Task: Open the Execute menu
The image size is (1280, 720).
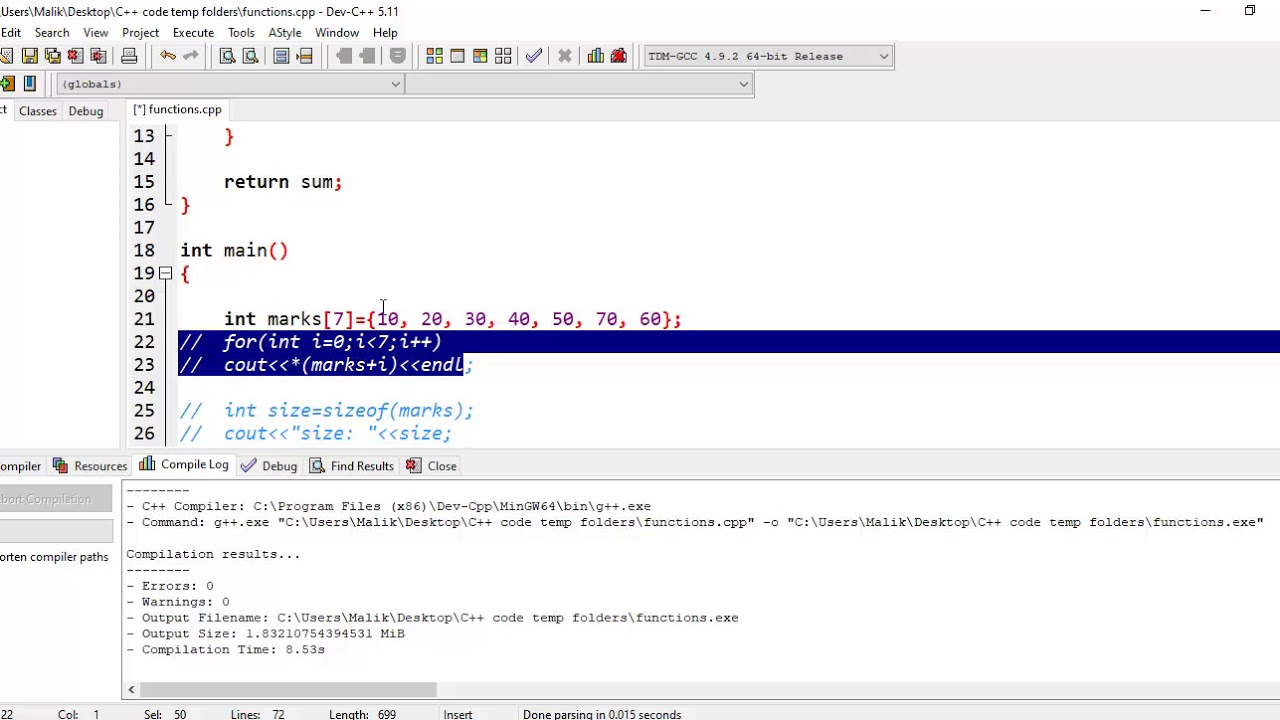Action: coord(193,32)
